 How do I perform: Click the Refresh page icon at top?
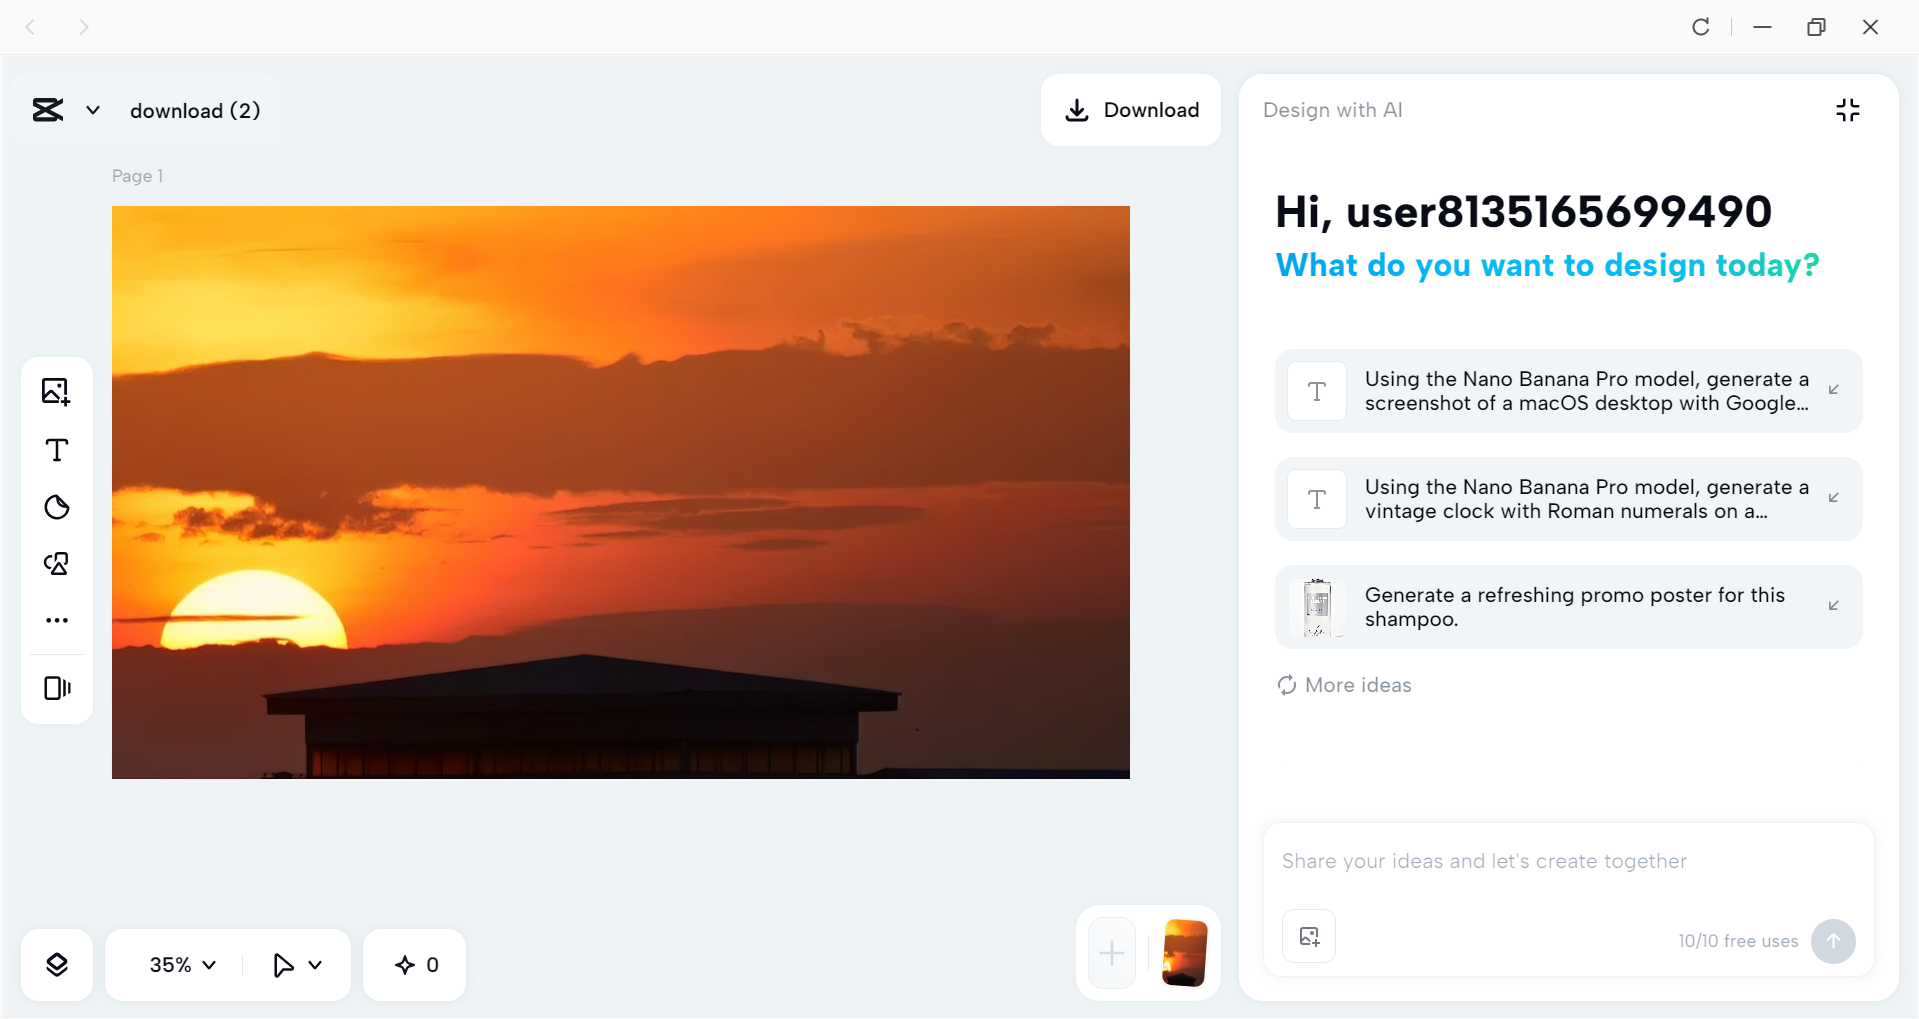tap(1701, 27)
